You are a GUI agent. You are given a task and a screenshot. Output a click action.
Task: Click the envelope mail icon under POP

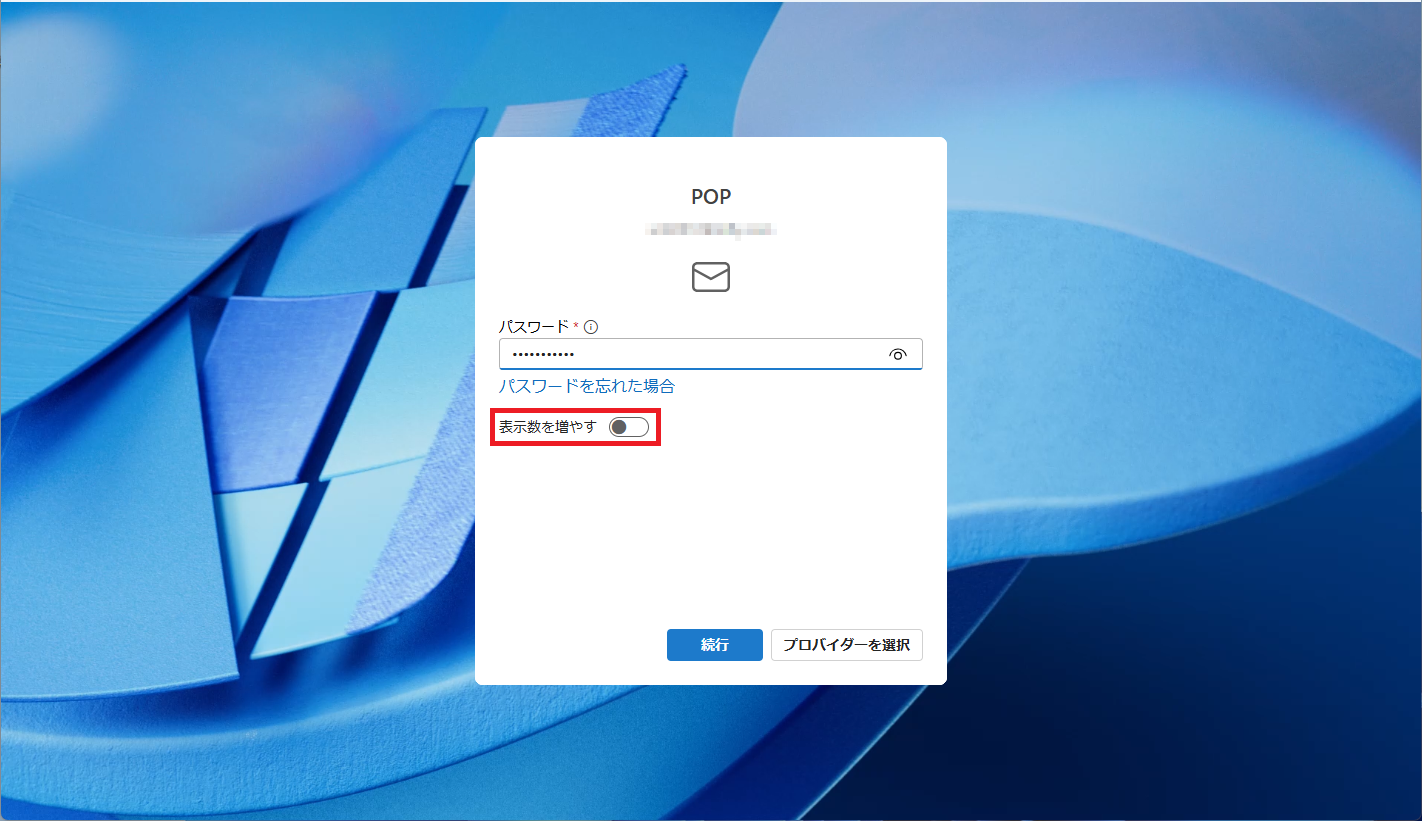711,277
